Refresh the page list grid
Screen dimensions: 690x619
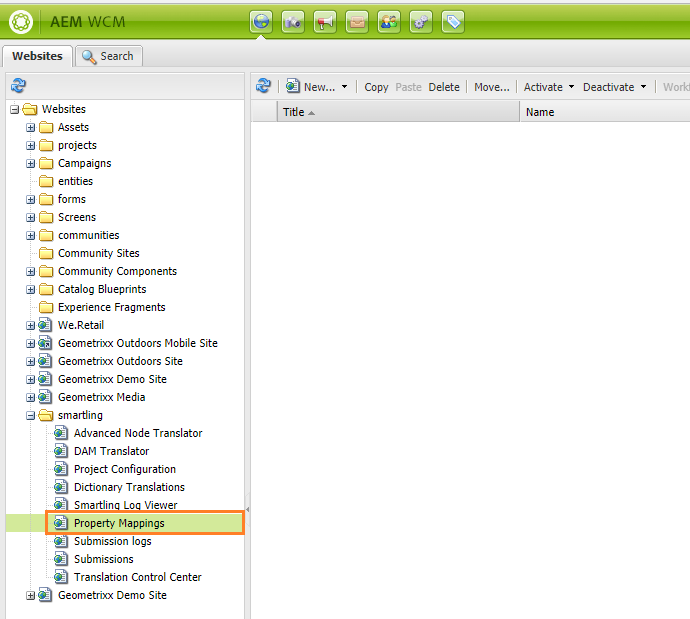click(263, 85)
